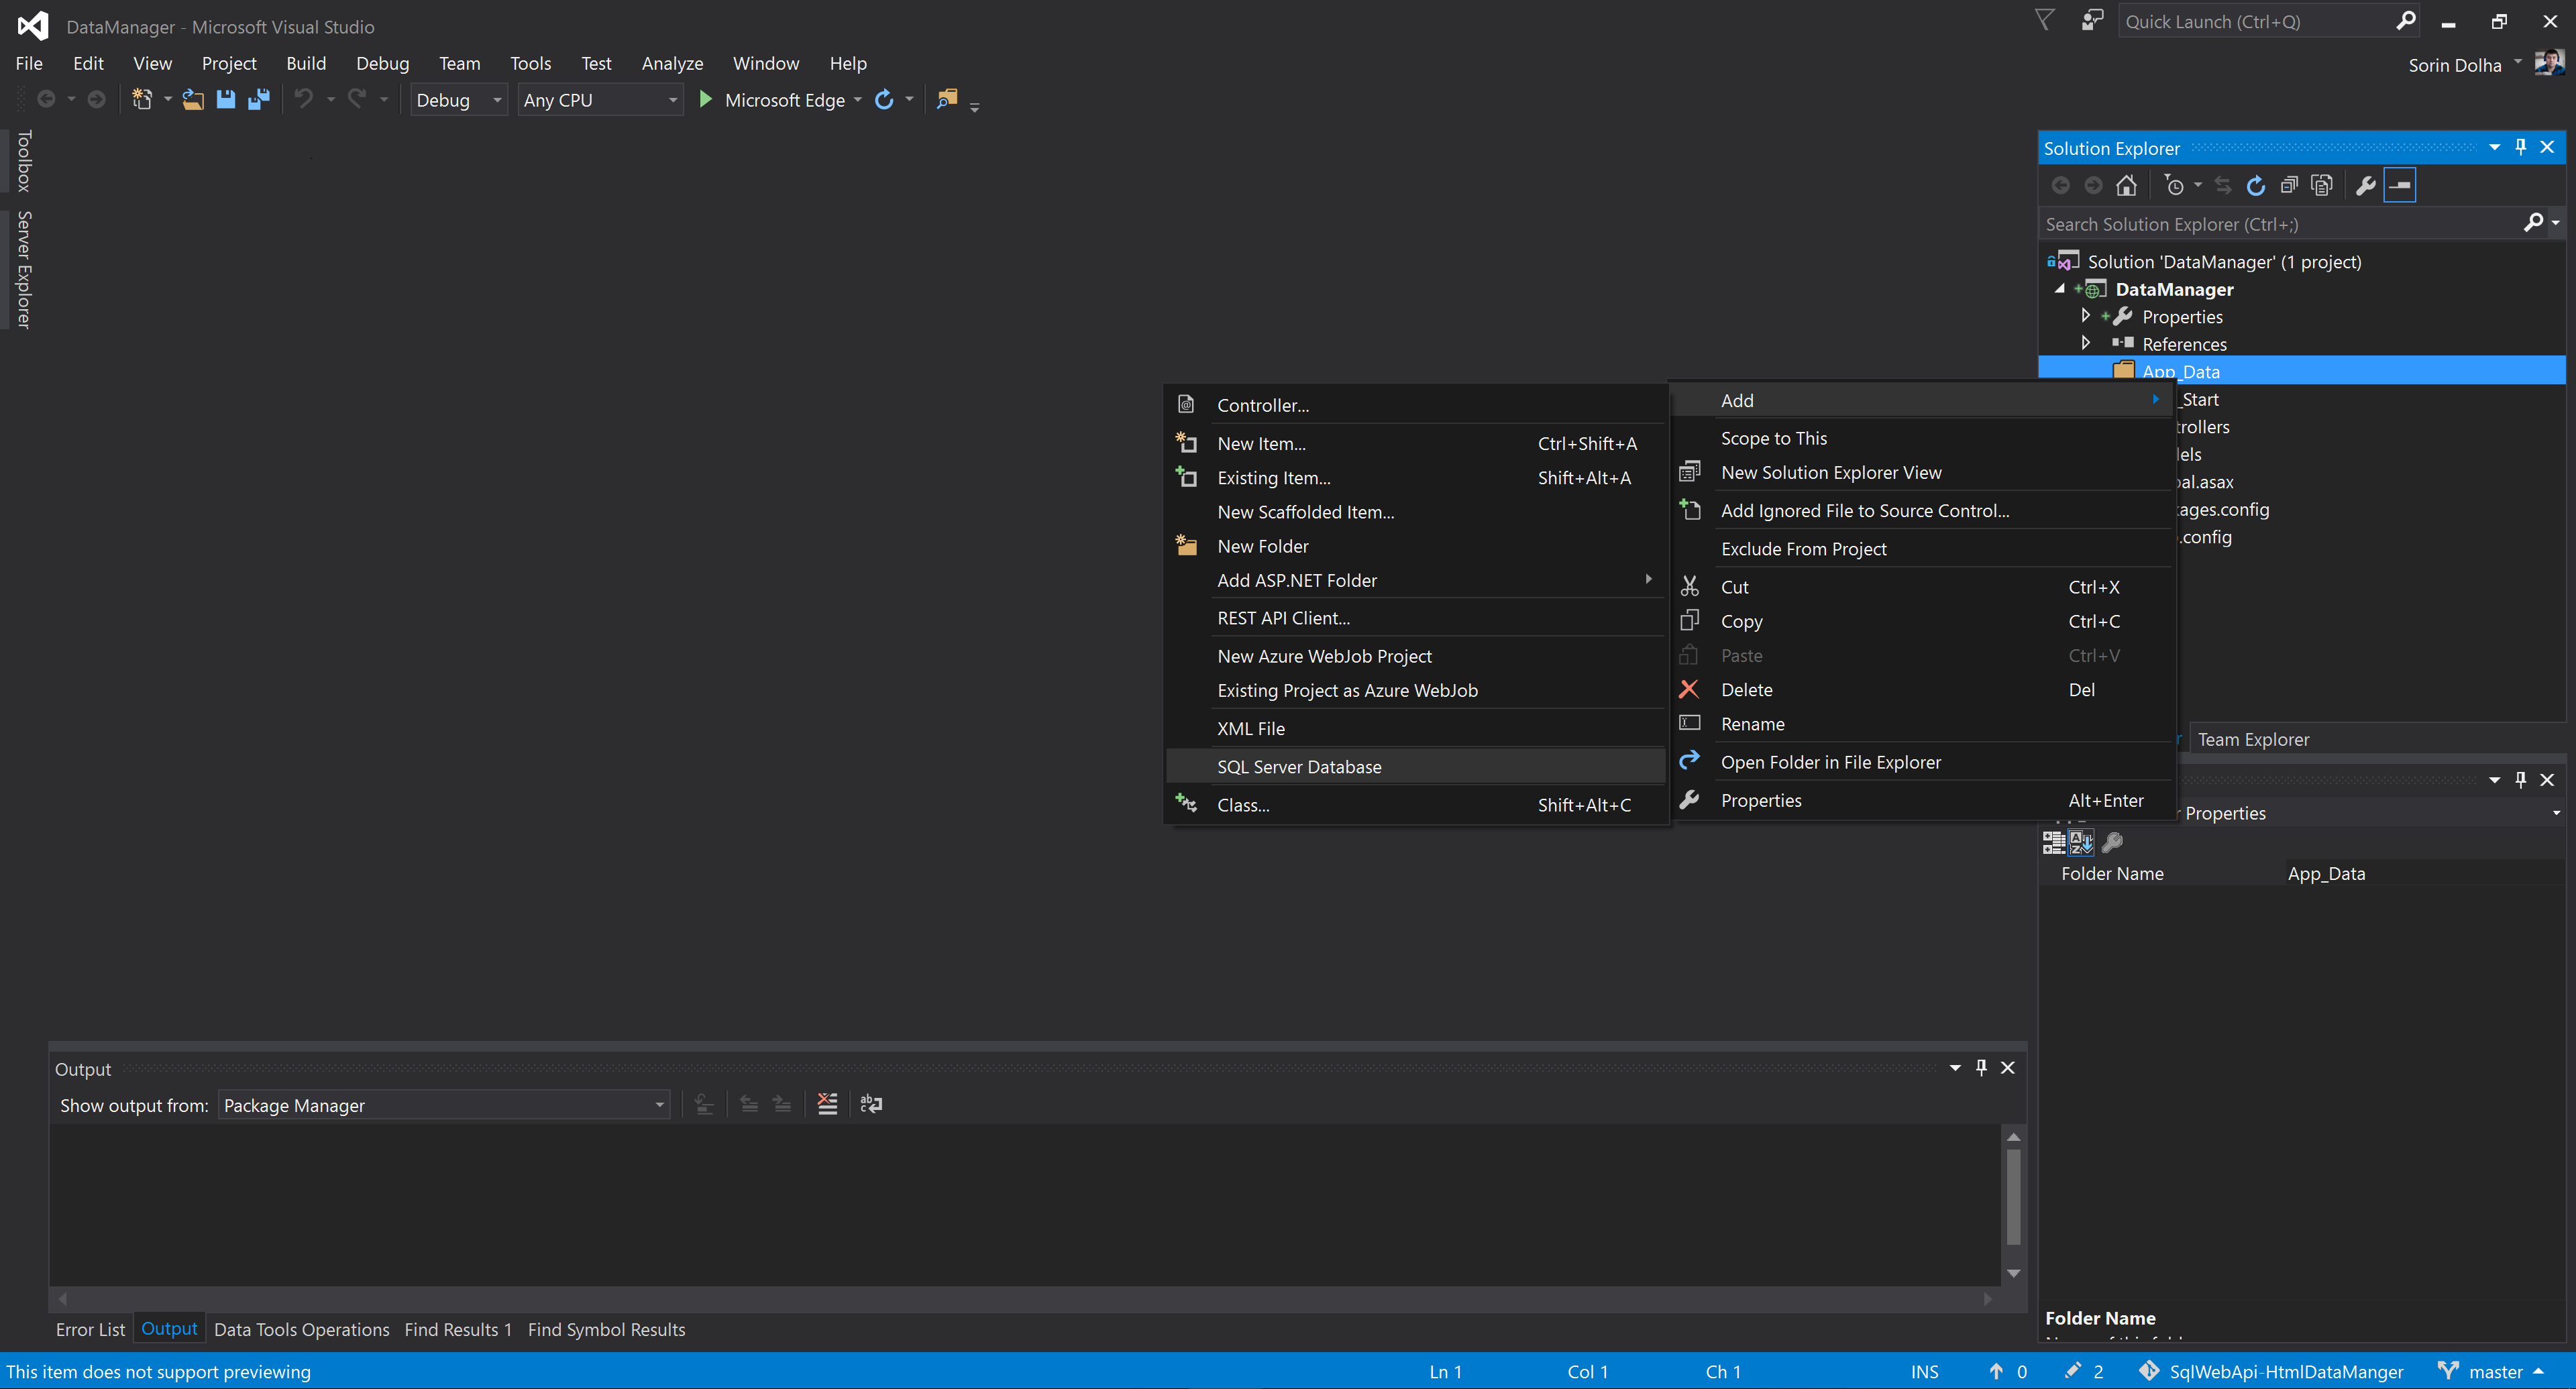Toggle Show All Files in Solution Explorer

coord(2322,185)
